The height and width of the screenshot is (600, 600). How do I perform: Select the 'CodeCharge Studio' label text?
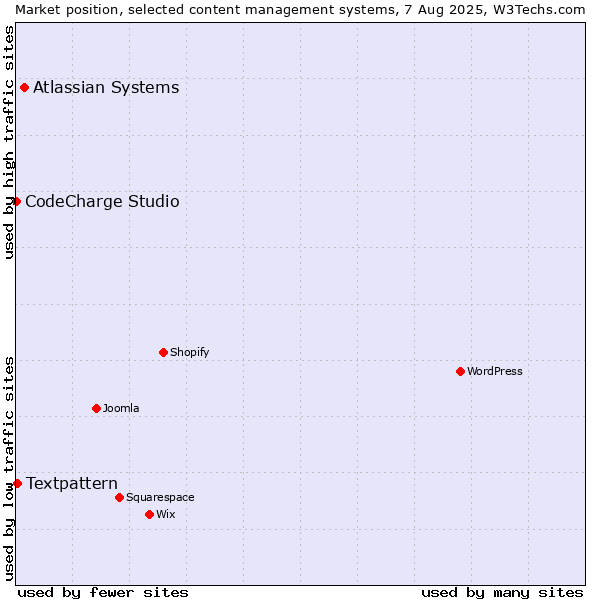point(102,202)
